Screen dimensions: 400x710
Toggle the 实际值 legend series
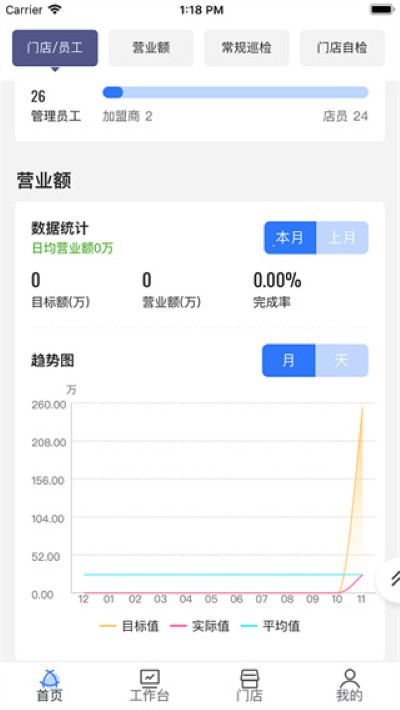click(x=200, y=626)
